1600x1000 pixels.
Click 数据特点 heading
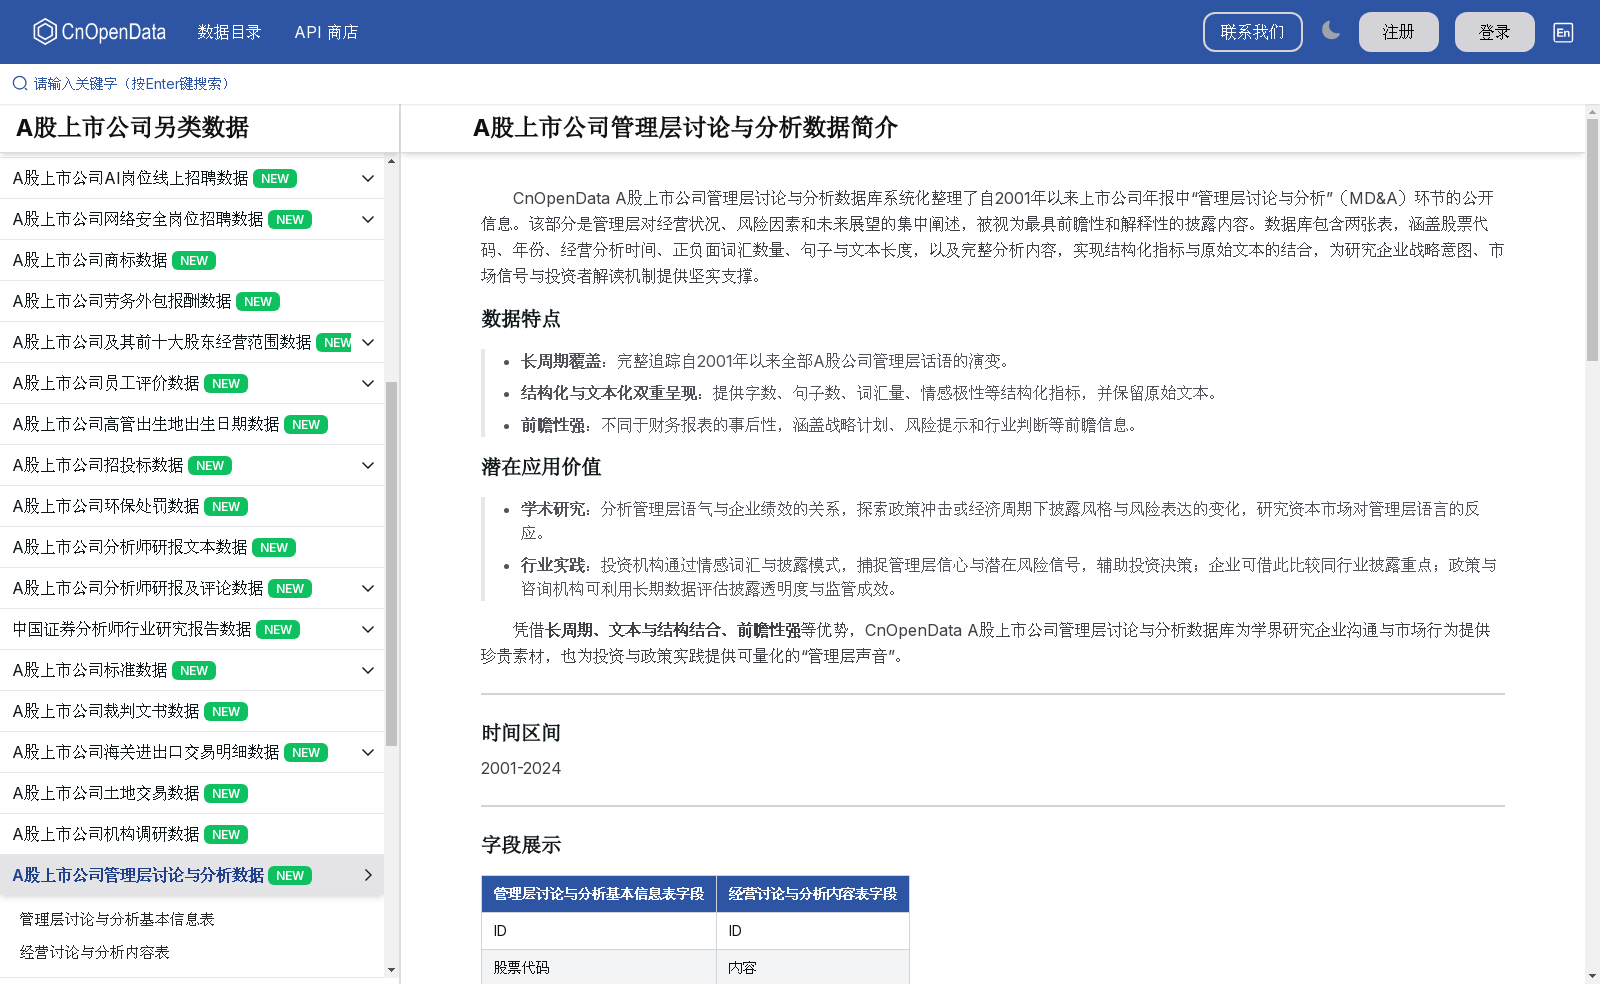click(x=521, y=319)
